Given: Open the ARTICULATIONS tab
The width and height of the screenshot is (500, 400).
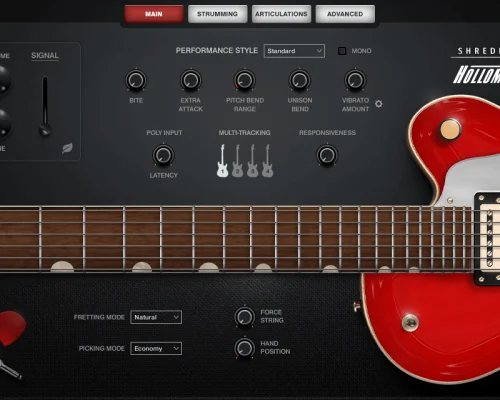Looking at the screenshot, I should pos(281,14).
